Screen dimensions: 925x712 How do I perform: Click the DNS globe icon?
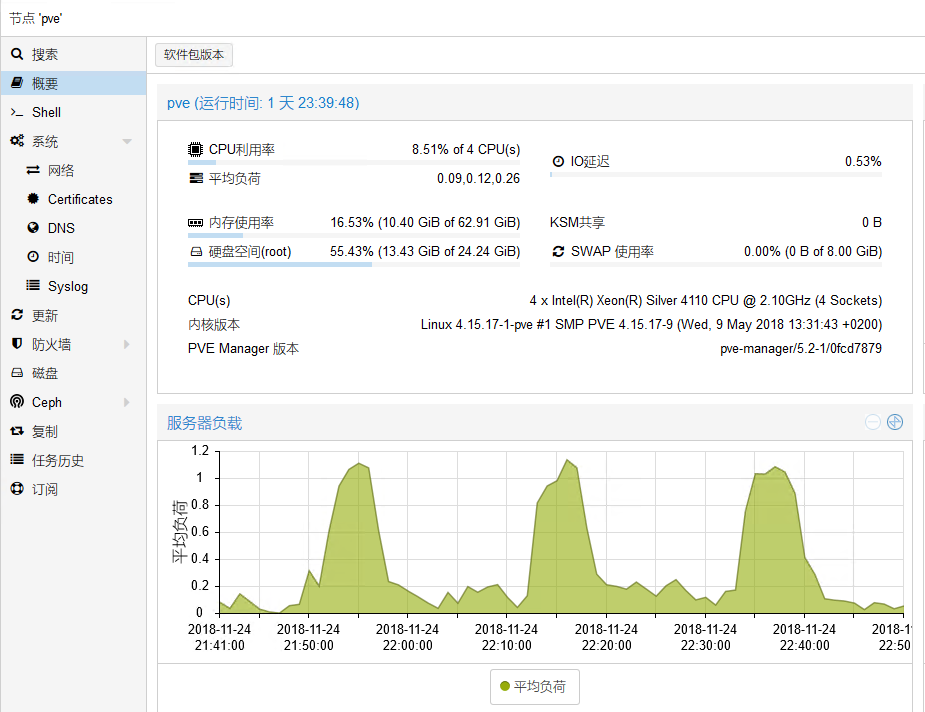33,228
